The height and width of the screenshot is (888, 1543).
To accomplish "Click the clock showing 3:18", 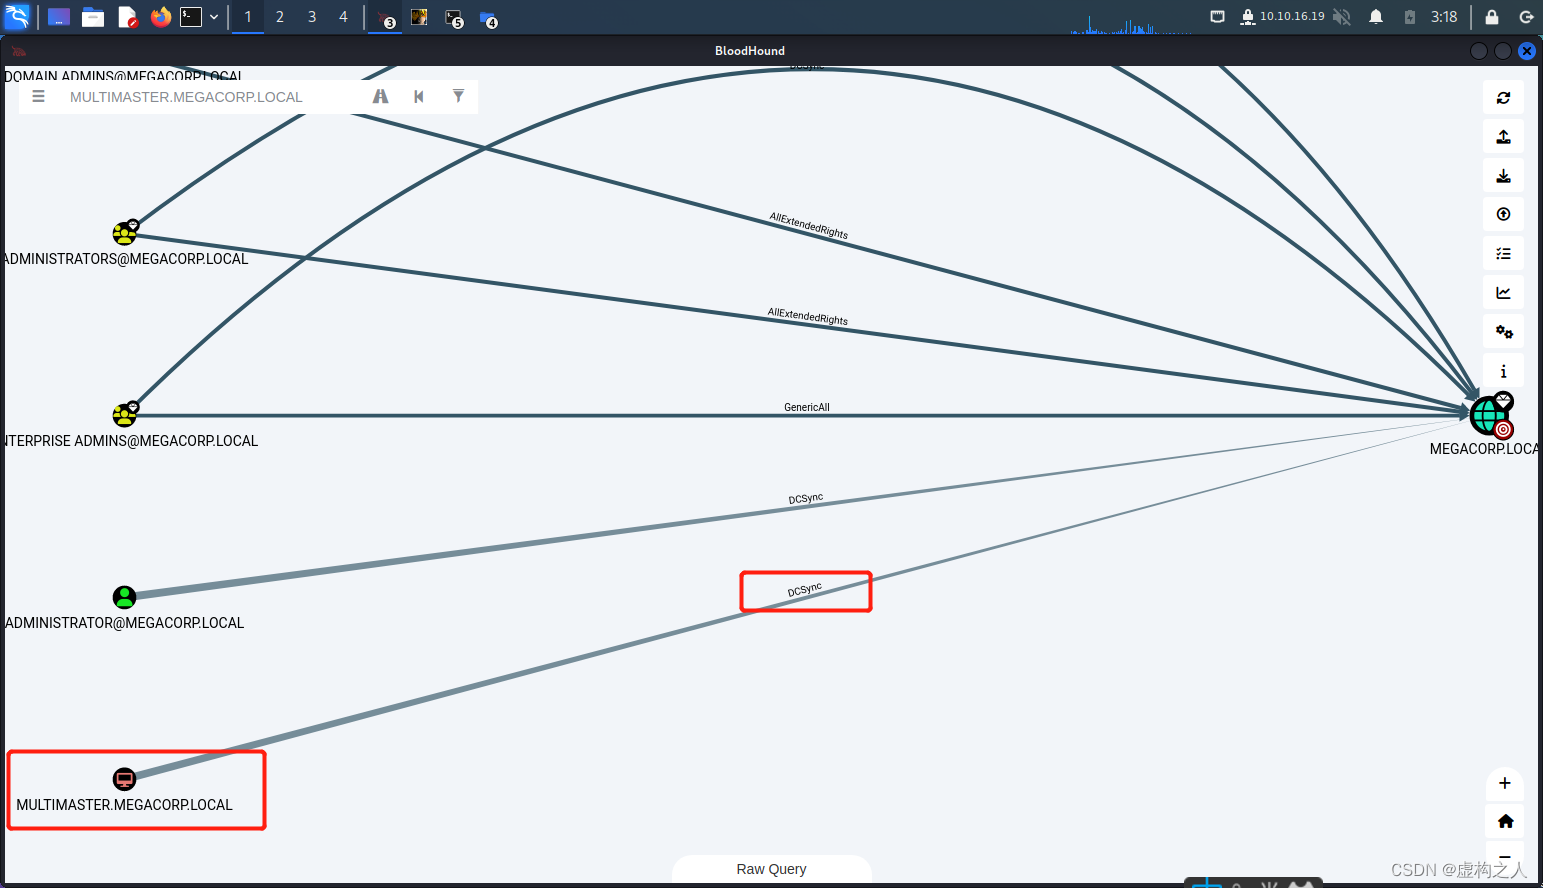I will pos(1444,17).
